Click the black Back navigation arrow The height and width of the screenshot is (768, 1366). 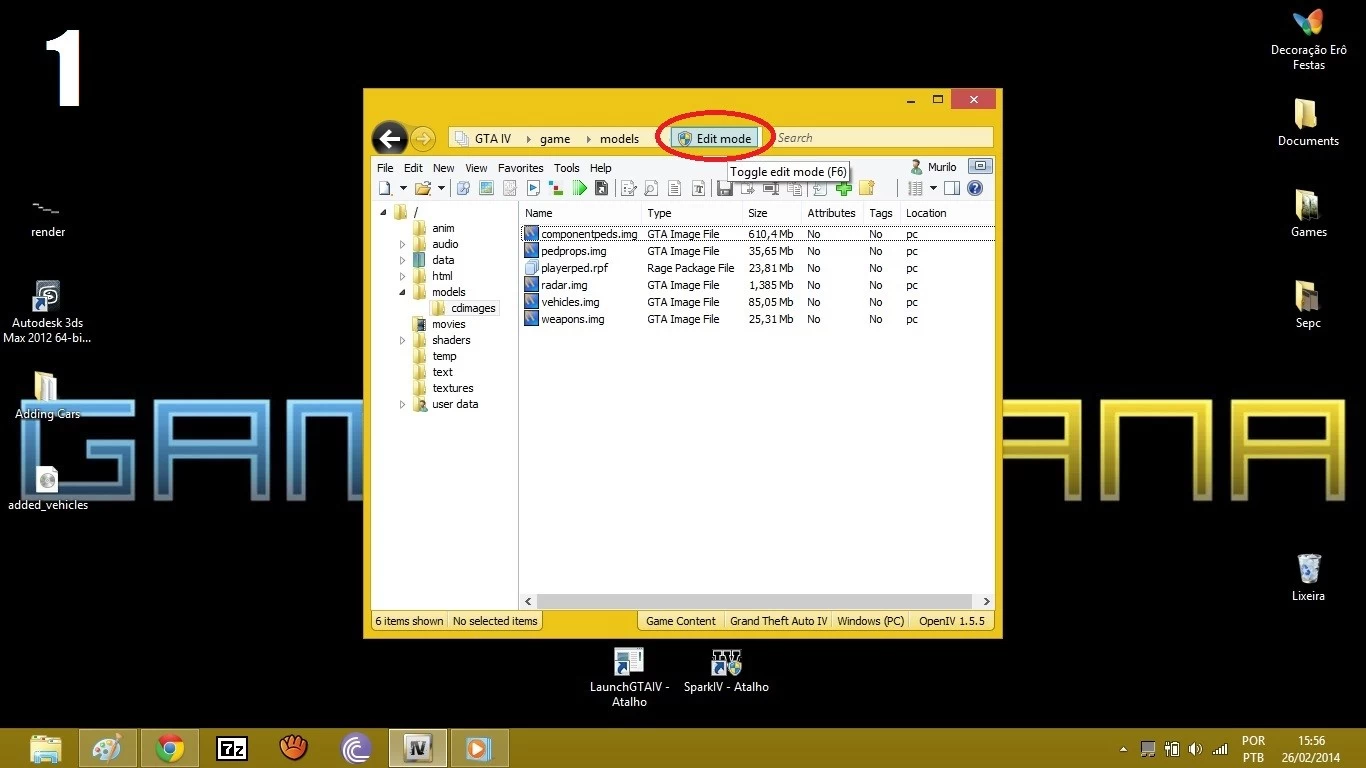[x=390, y=139]
